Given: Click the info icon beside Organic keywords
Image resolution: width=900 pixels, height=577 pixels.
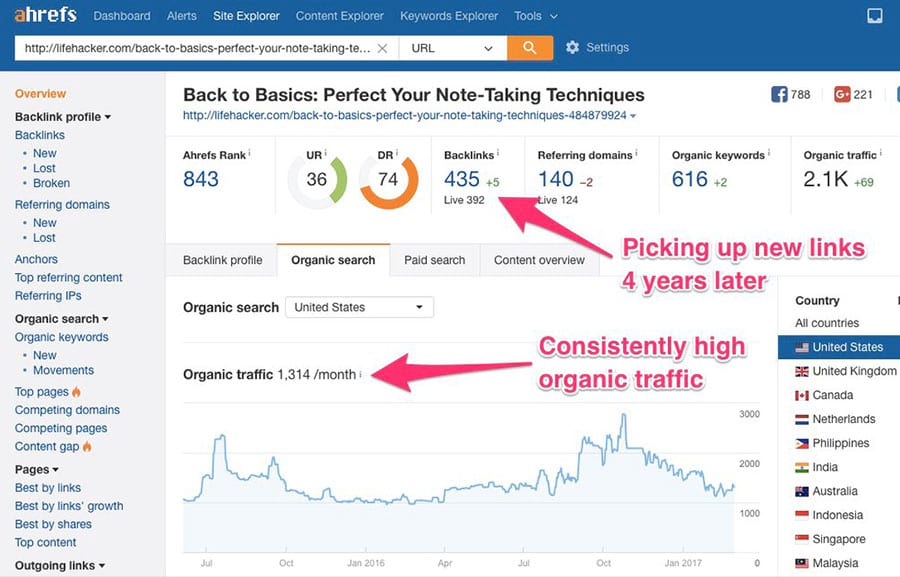Looking at the screenshot, I should [x=769, y=153].
